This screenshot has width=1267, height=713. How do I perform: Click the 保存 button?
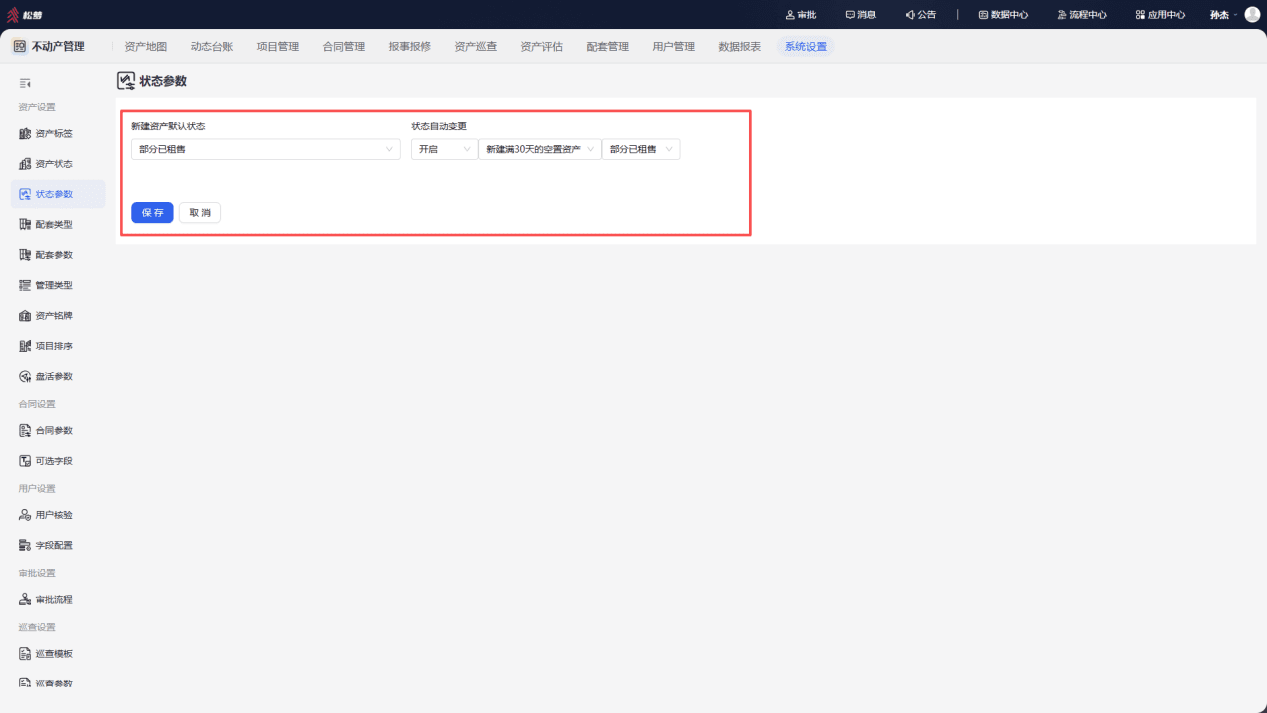tap(152, 213)
